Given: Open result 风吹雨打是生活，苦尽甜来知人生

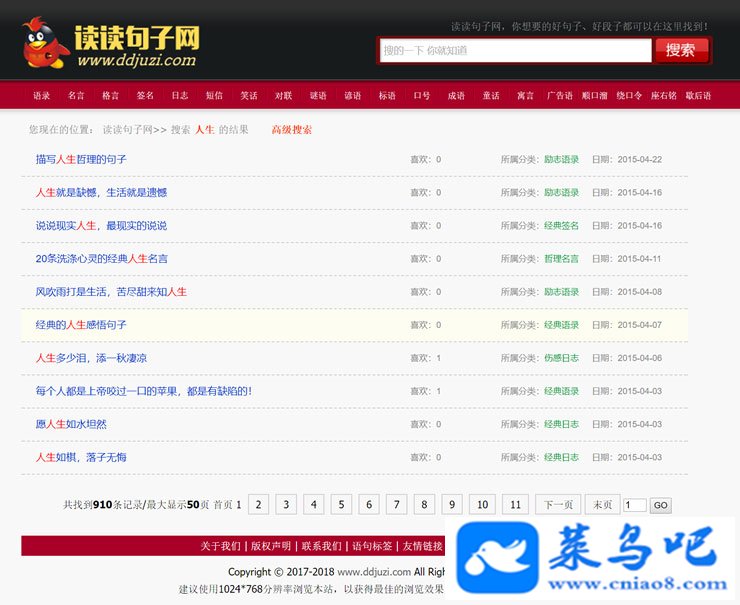Looking at the screenshot, I should pos(111,292).
